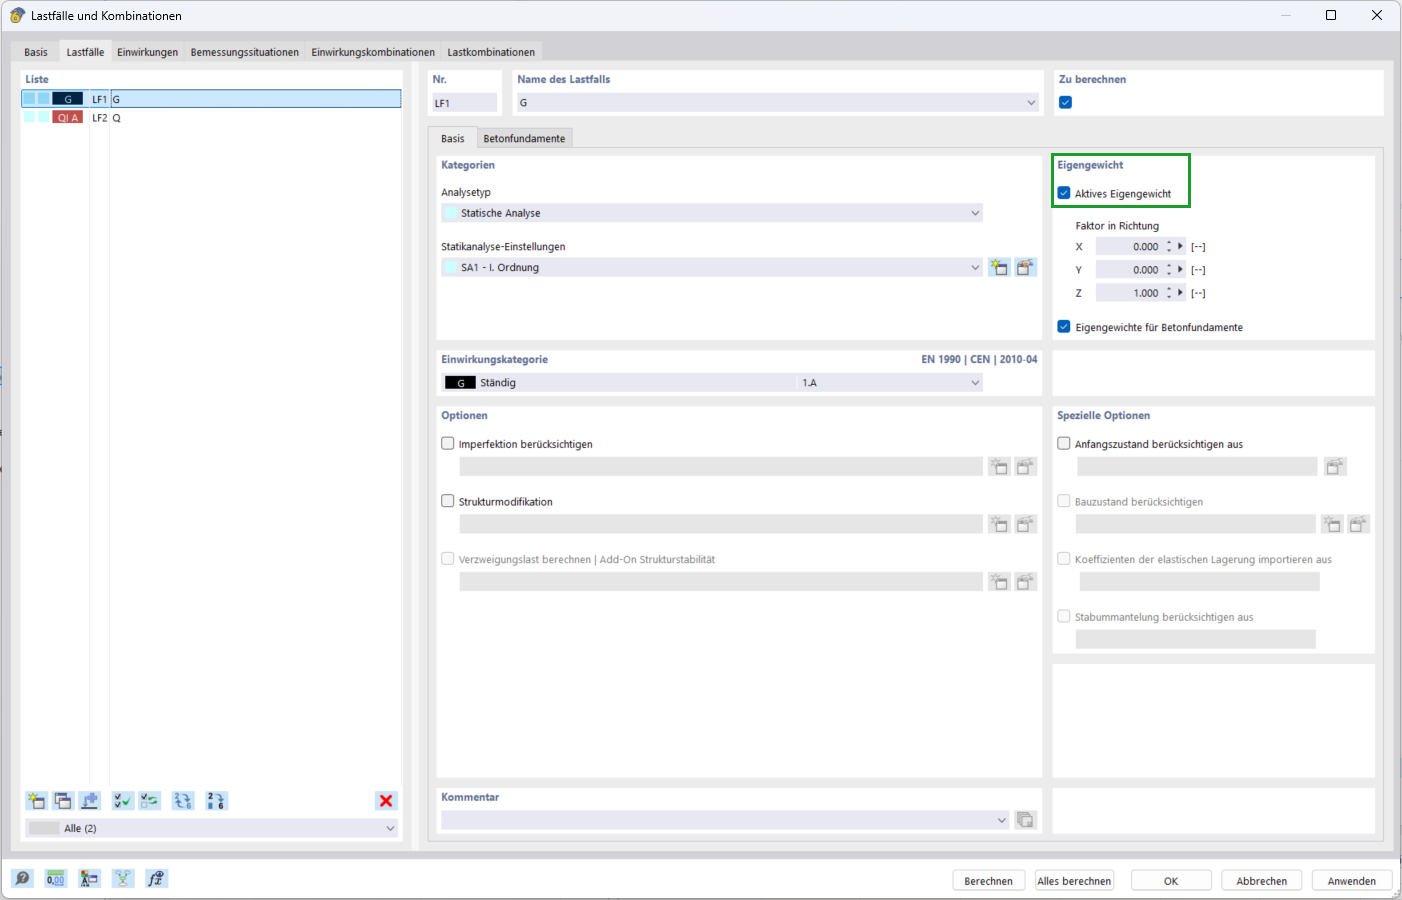1402x900 pixels.
Task: Edit the SA1 static analysis settings
Action: (1026, 267)
